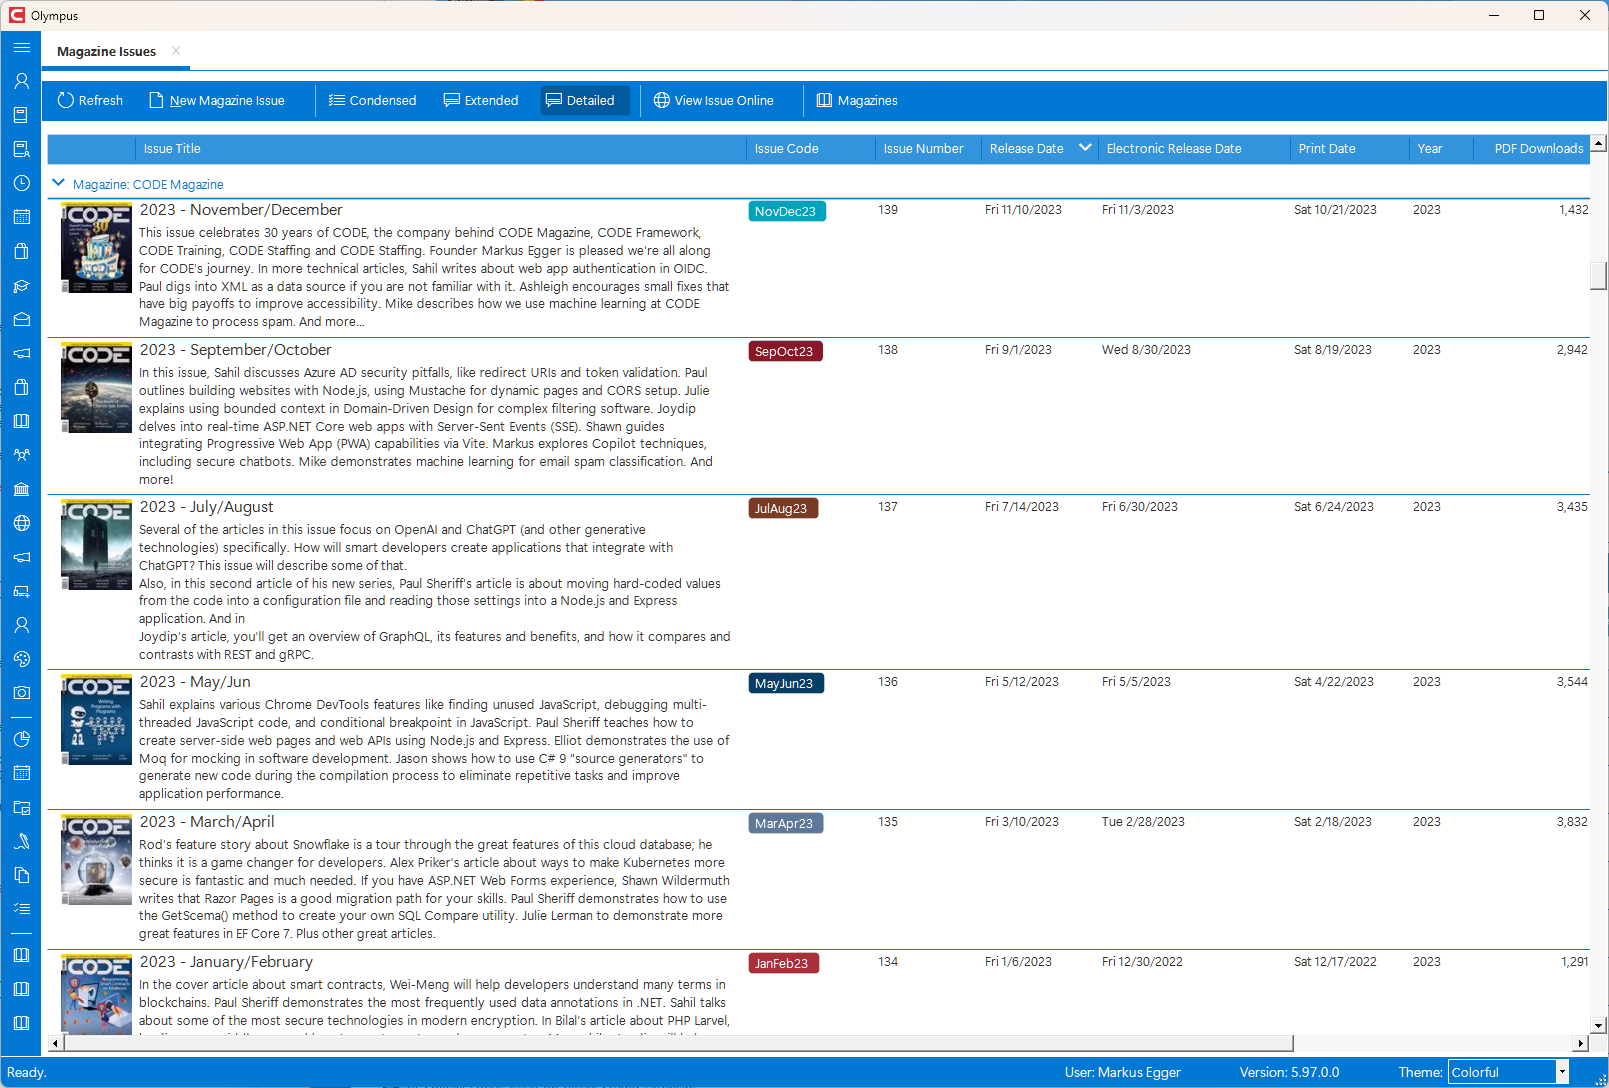Click the May/Jun 2023 cover thumbnail

pyautogui.click(x=96, y=720)
